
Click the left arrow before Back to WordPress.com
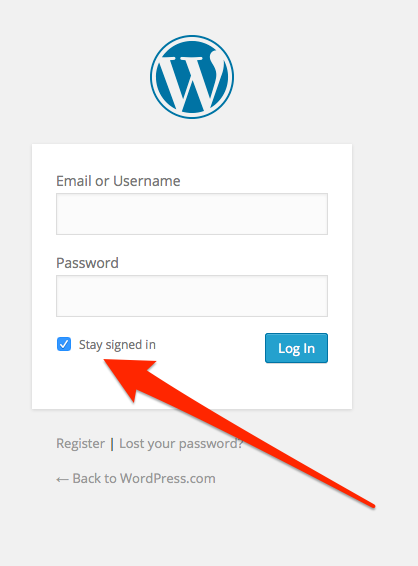(x=62, y=479)
